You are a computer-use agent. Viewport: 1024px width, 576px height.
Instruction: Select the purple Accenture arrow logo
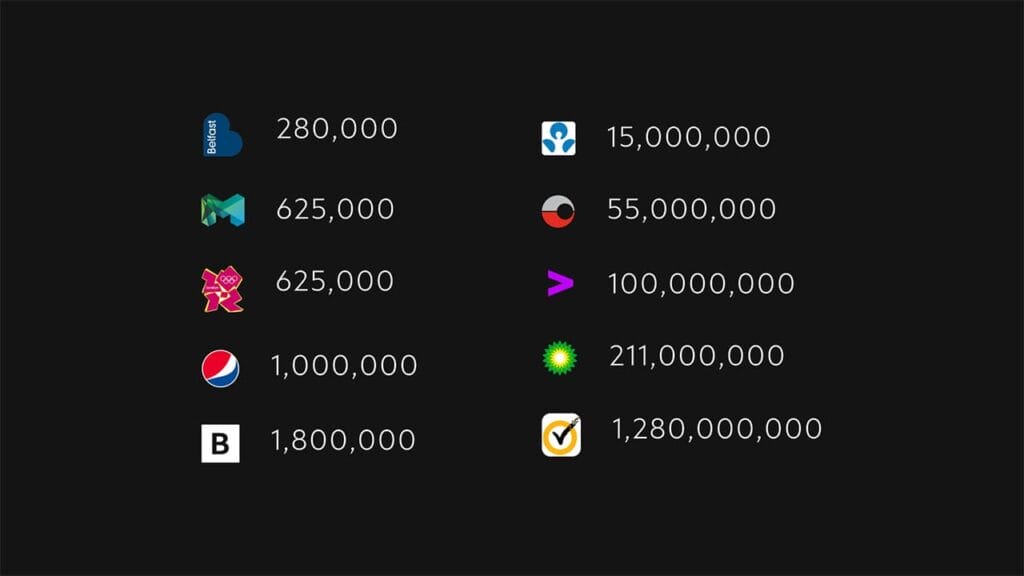pos(560,283)
